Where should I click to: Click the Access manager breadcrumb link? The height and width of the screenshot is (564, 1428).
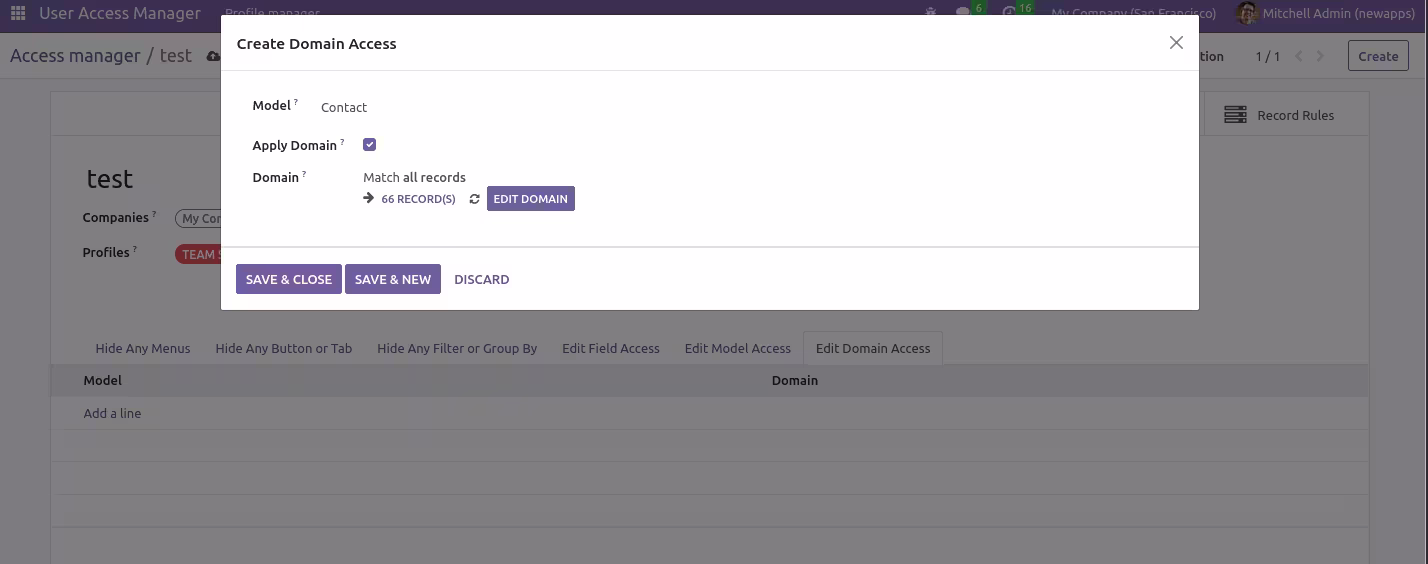(75, 56)
